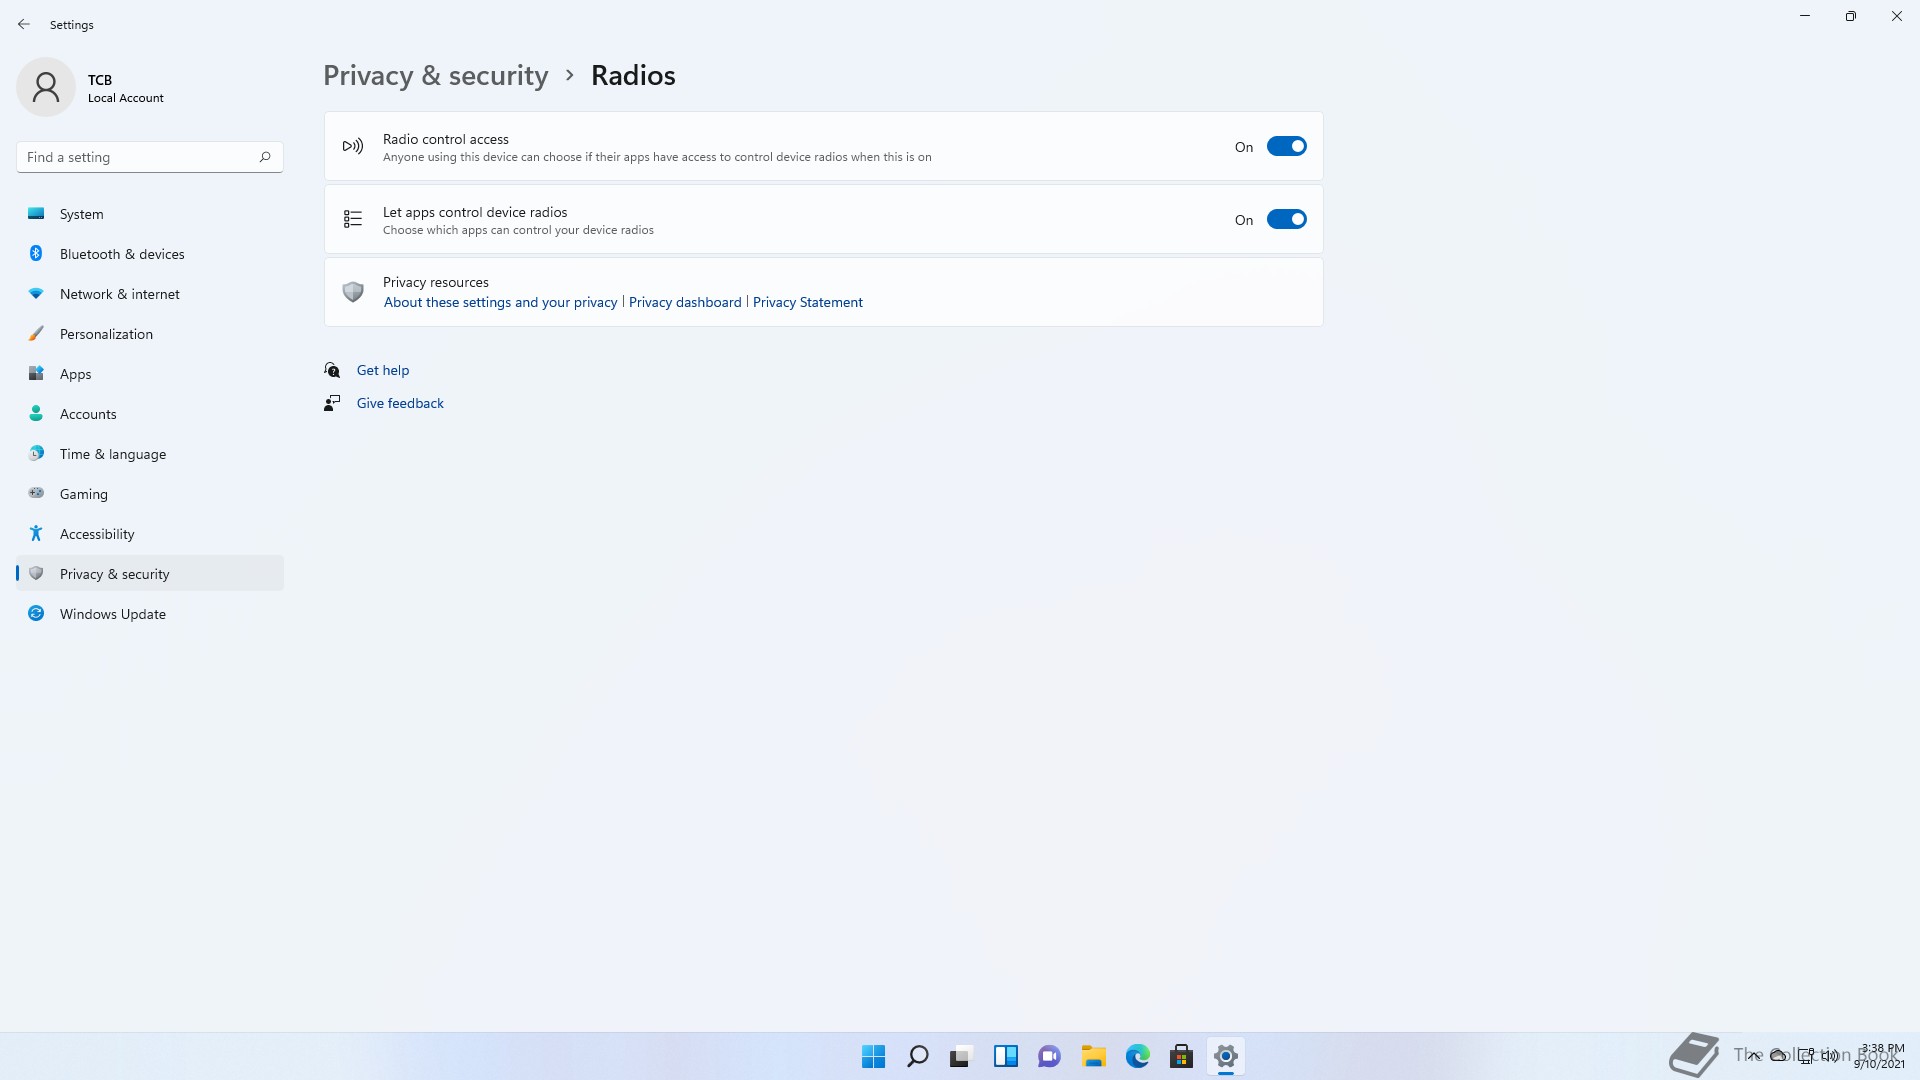
Task: Select System in the sidebar
Action: [150, 213]
